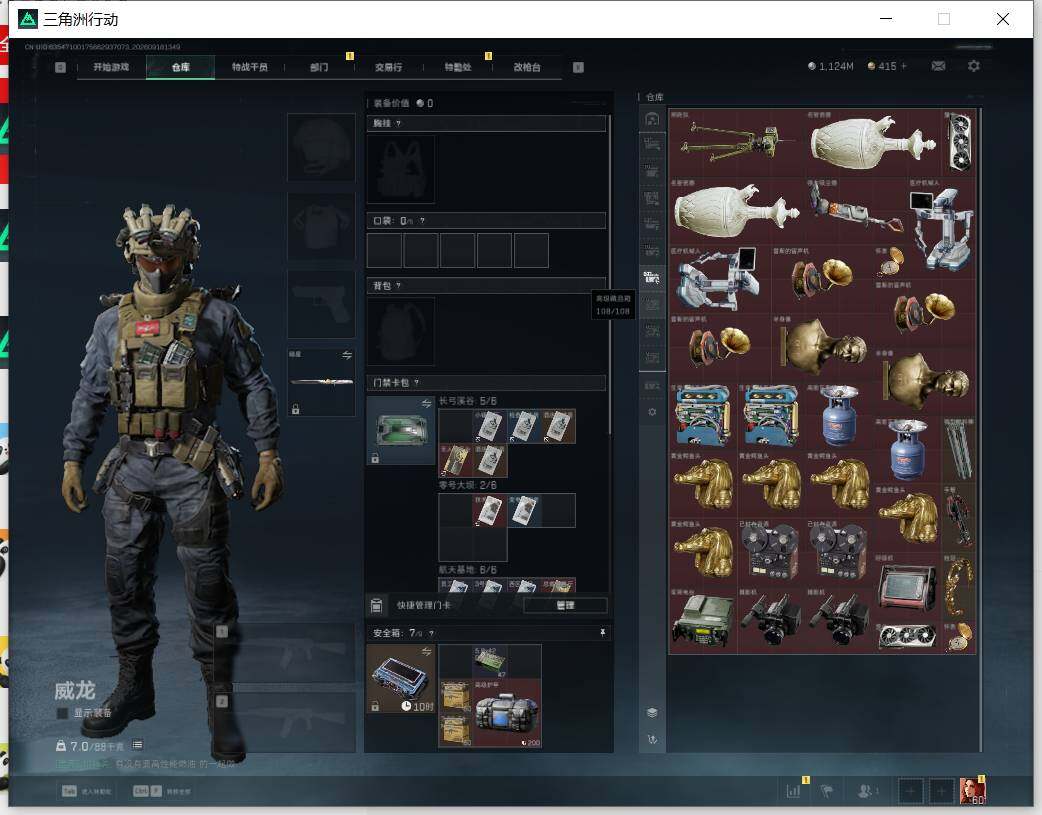This screenshot has height=815, width=1042.
Task: Select the military radio item in stash
Action: [x=702, y=620]
